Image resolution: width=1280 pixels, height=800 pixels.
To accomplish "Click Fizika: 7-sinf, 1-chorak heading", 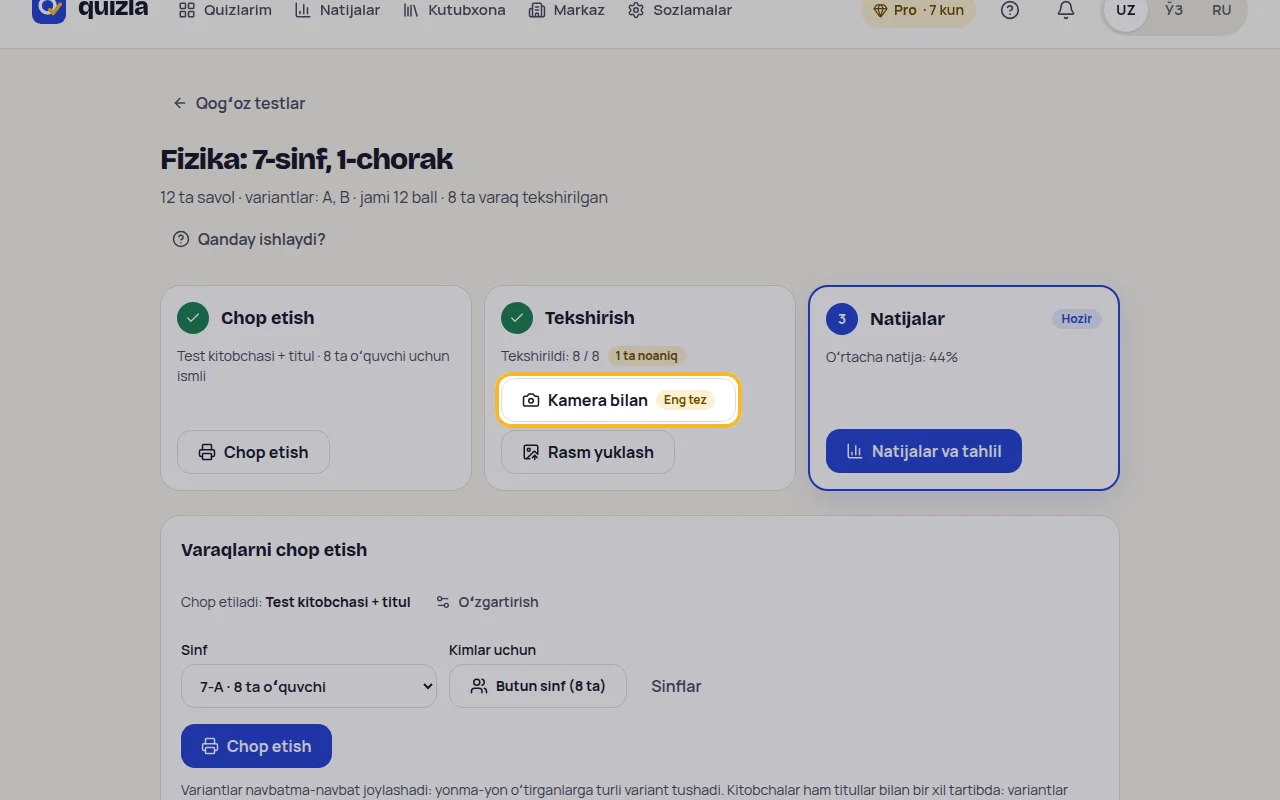I will (307, 159).
